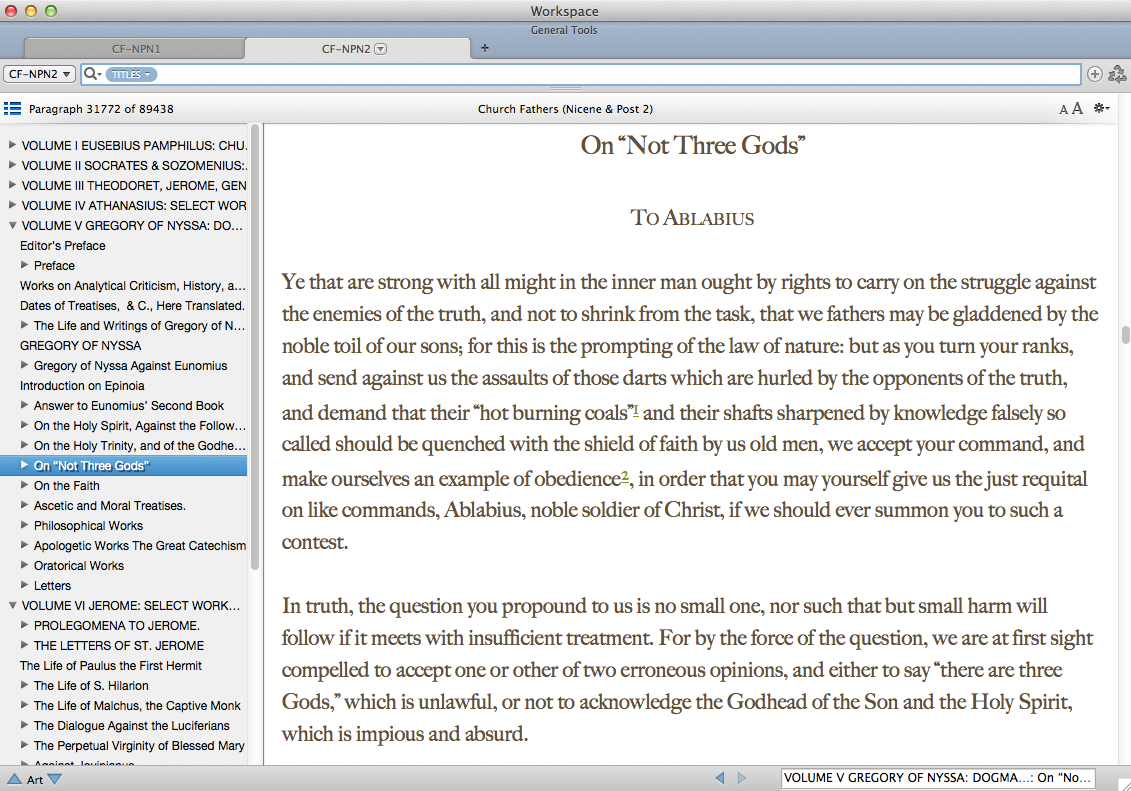Expand VOLUME IV ATHANASIUS
The height and width of the screenshot is (791, 1131).
coord(12,205)
